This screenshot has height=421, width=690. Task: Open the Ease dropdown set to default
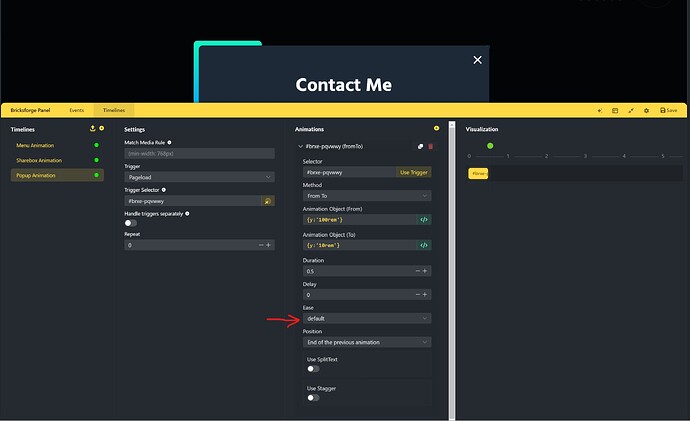tap(367, 318)
